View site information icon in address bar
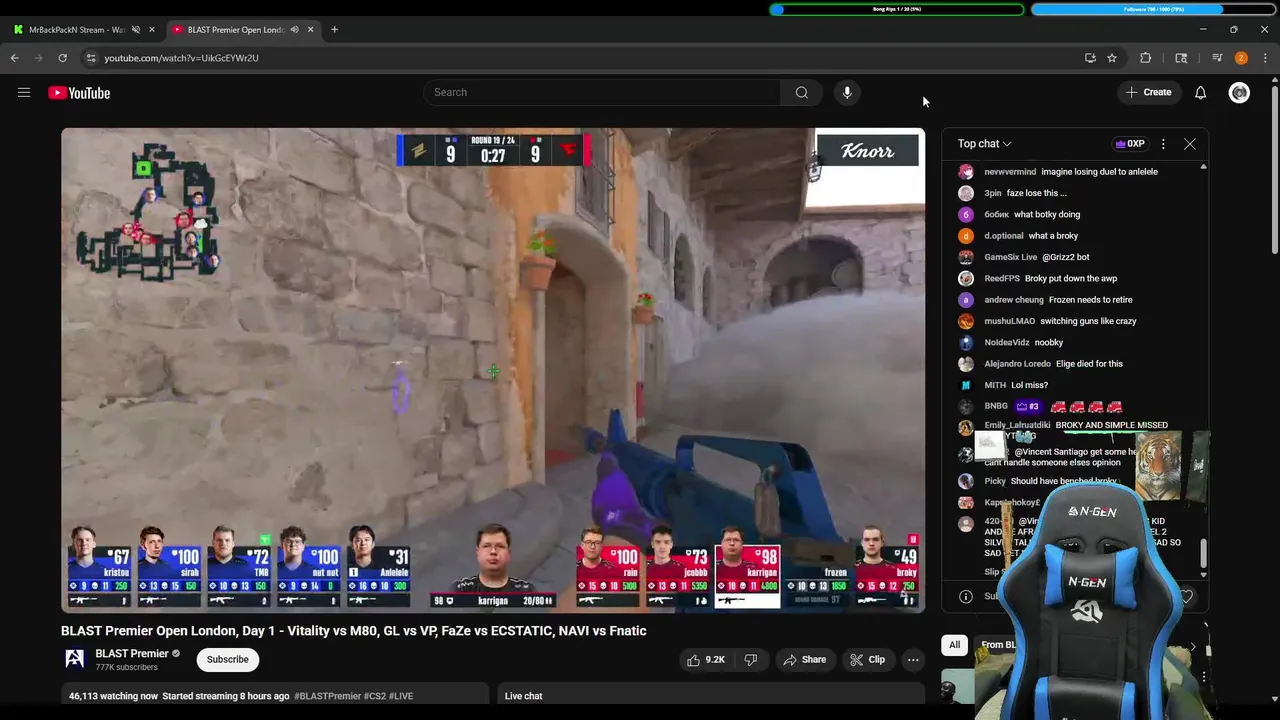1280x720 pixels. [91, 58]
